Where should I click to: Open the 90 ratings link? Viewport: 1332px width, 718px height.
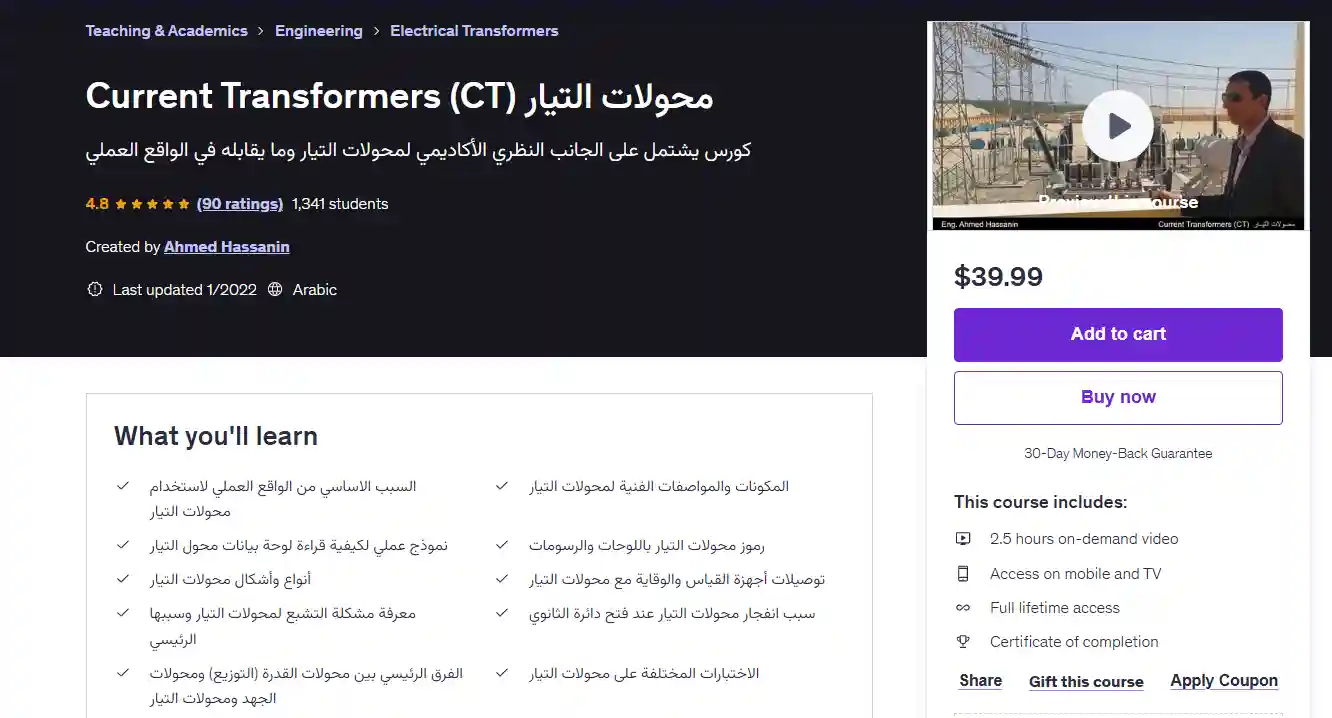click(240, 204)
